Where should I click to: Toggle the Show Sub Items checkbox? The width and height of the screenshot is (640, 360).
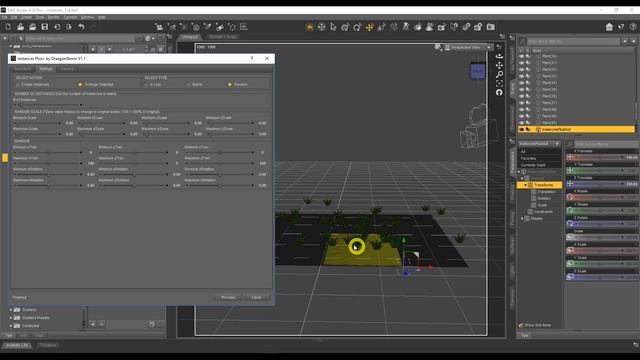(521, 325)
